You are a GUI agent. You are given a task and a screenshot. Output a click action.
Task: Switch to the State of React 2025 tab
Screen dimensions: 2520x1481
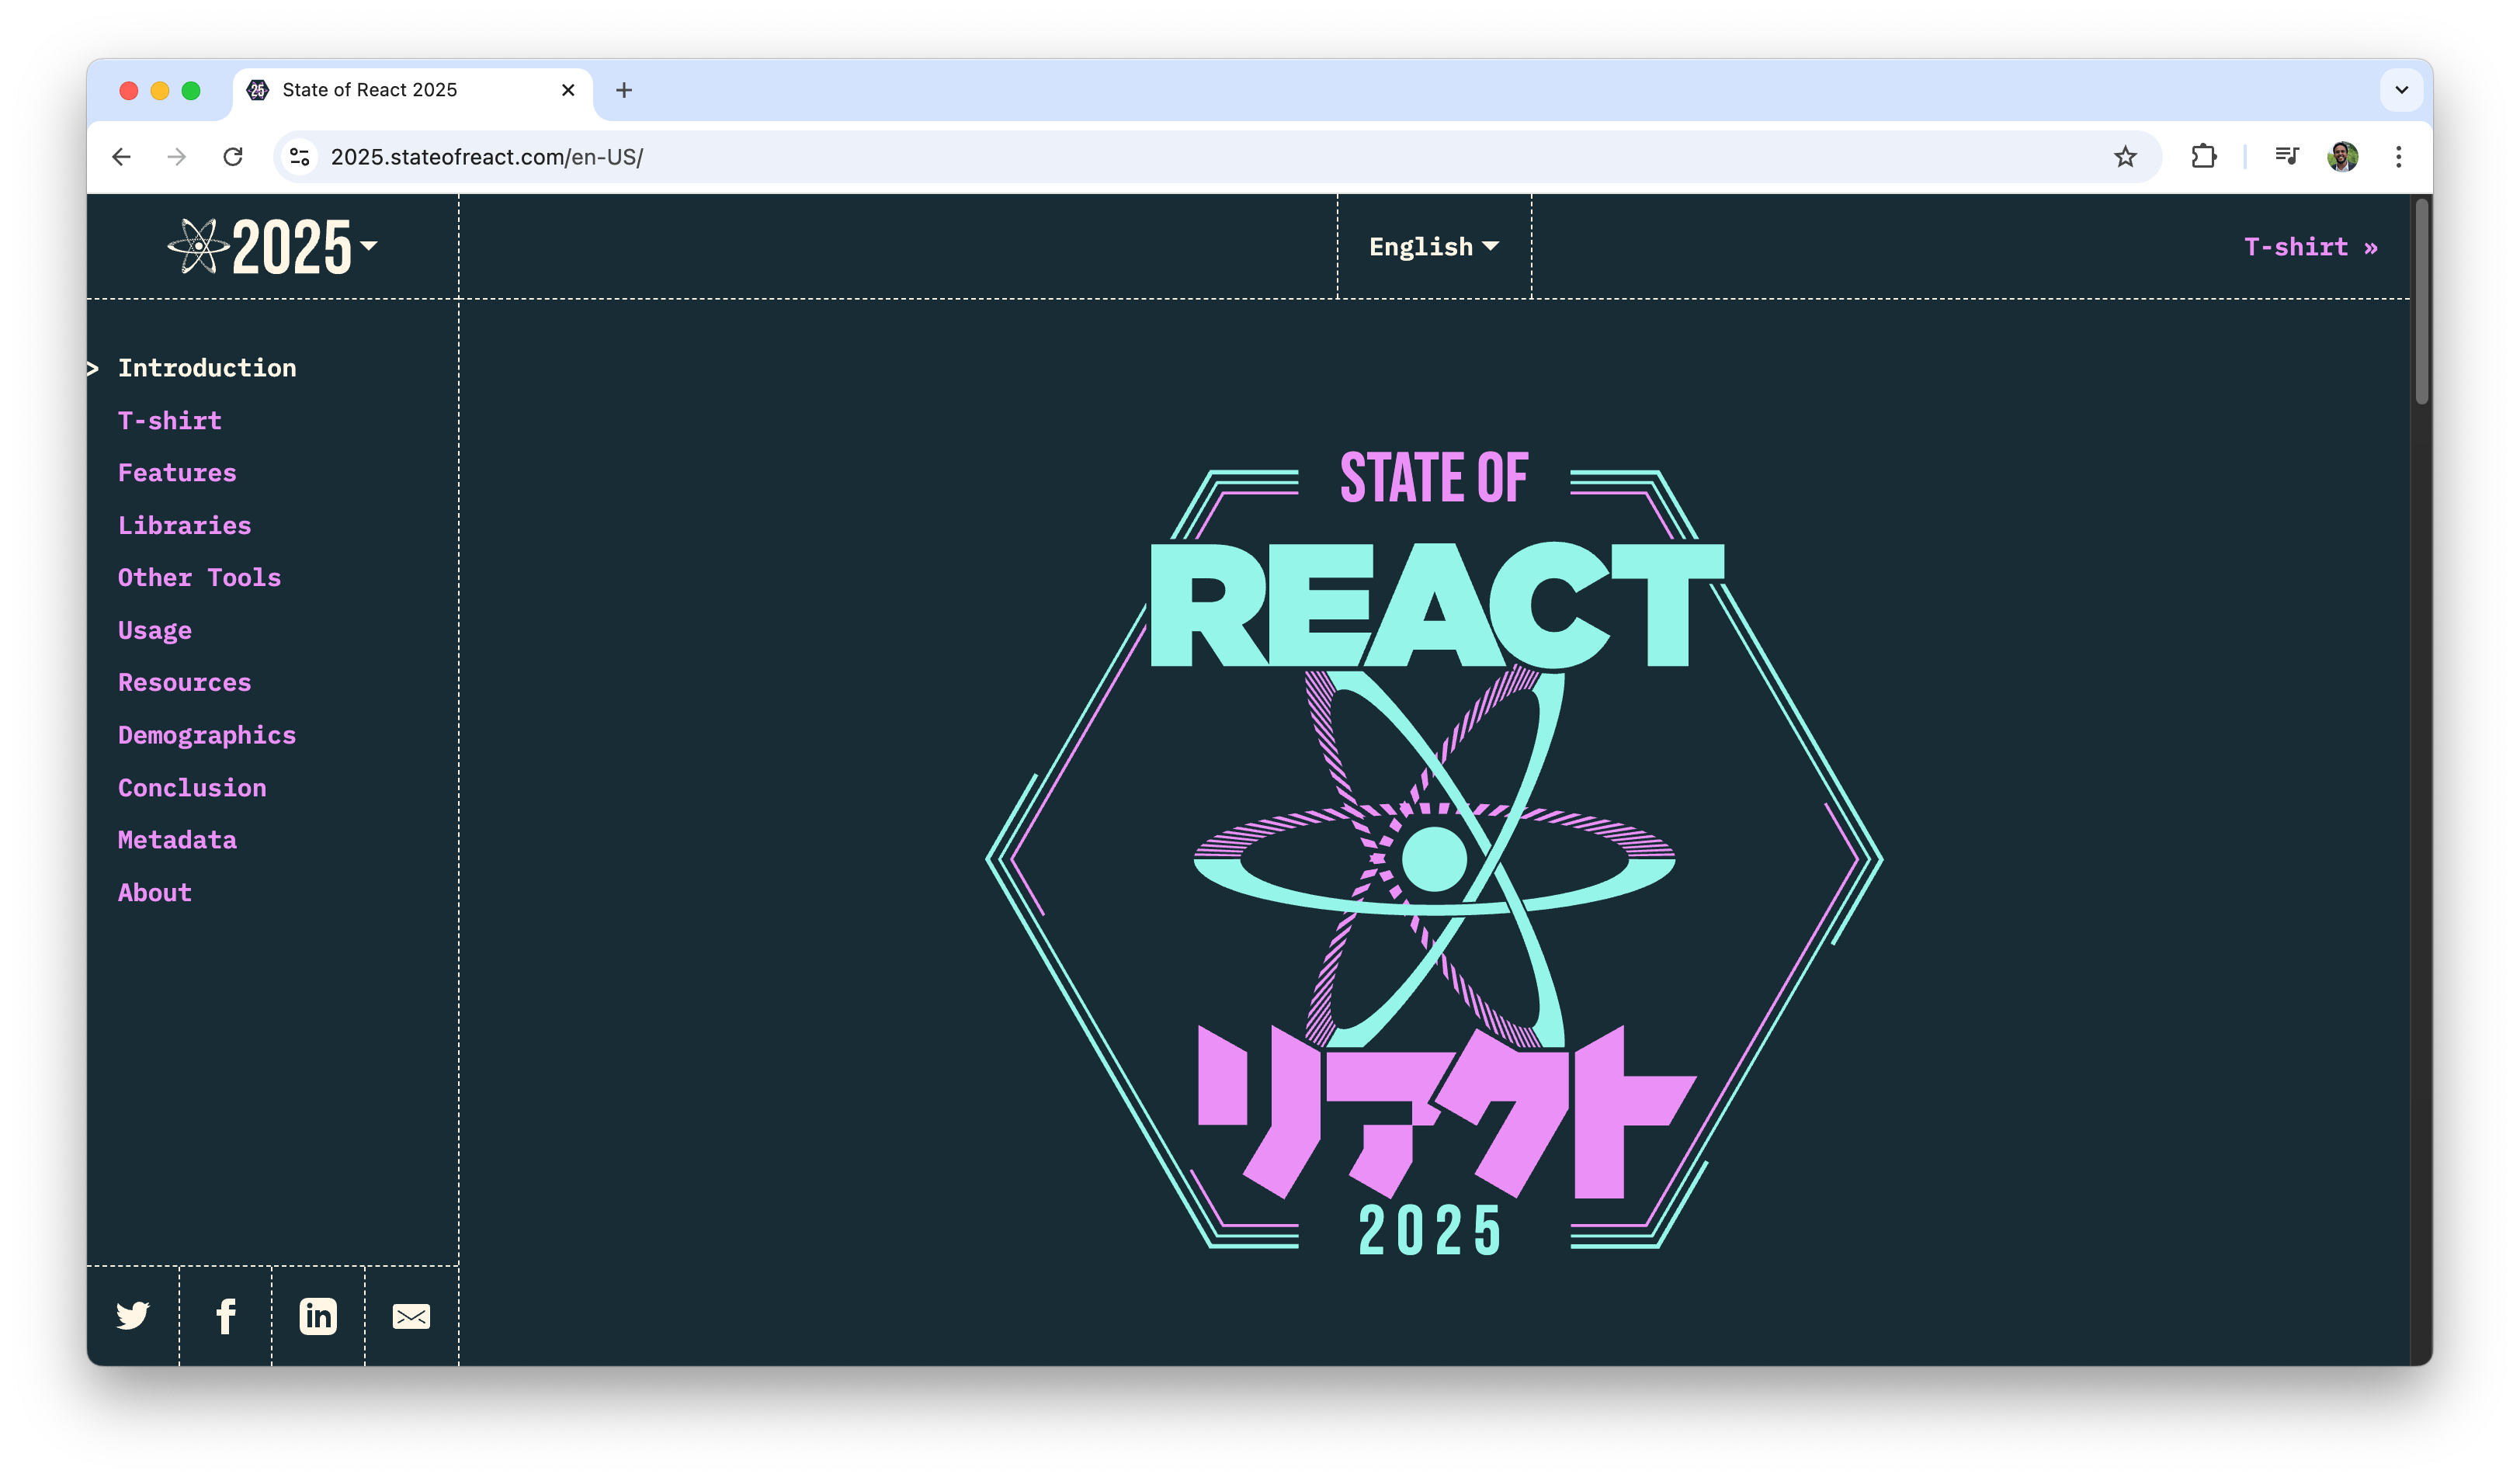(369, 90)
